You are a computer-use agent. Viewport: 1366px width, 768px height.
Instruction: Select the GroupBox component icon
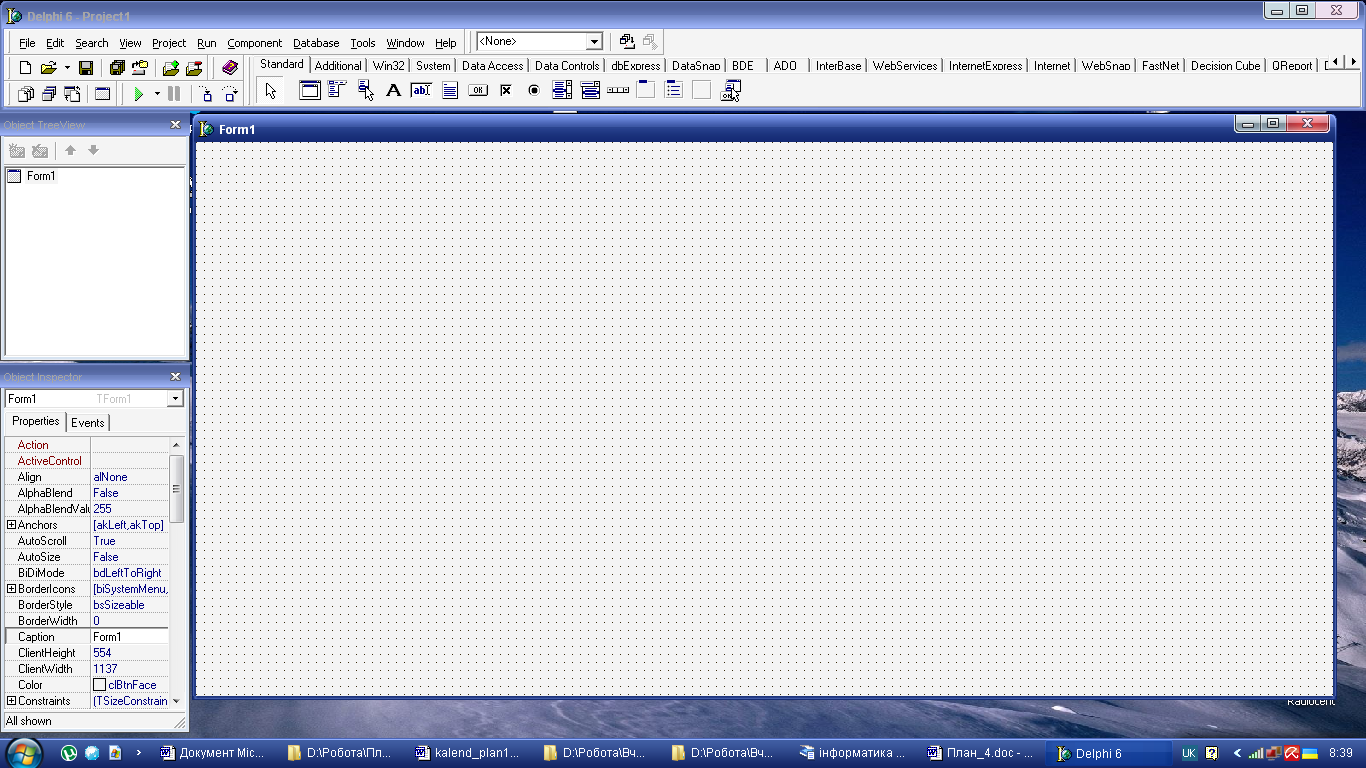point(646,91)
